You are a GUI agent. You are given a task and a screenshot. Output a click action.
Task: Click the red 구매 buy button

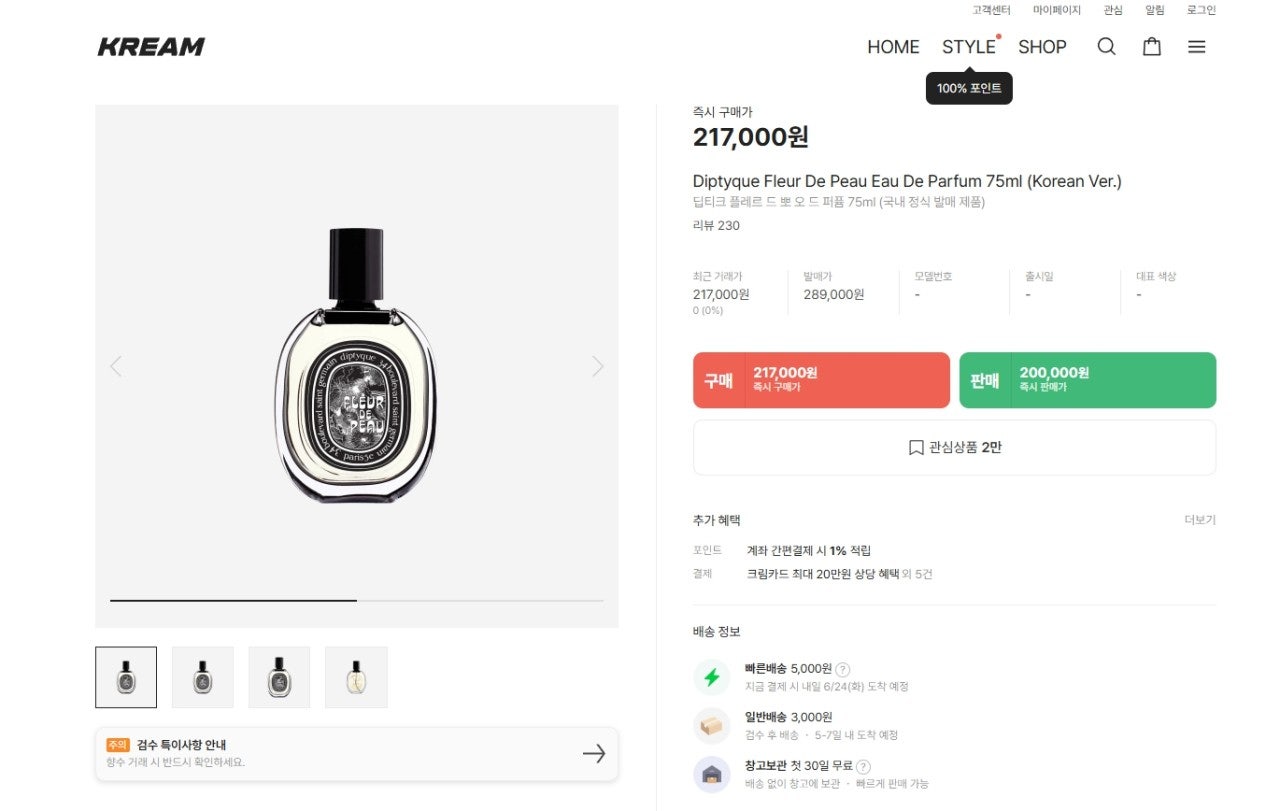pyautogui.click(x=821, y=380)
